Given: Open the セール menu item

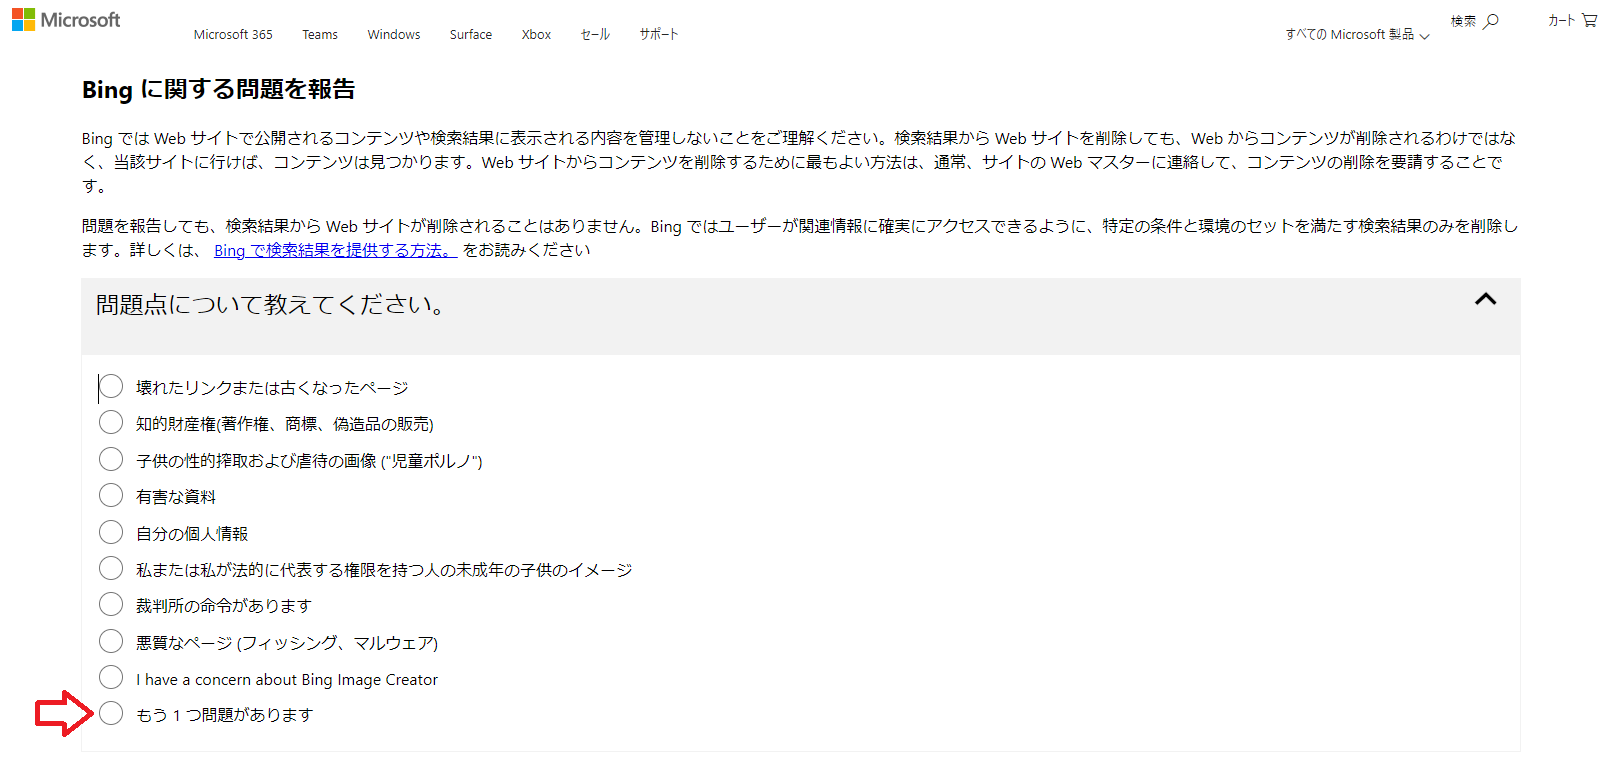Looking at the screenshot, I should click(595, 34).
